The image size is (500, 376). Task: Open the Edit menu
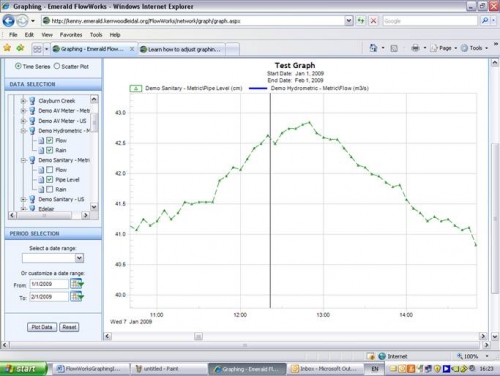[29, 35]
